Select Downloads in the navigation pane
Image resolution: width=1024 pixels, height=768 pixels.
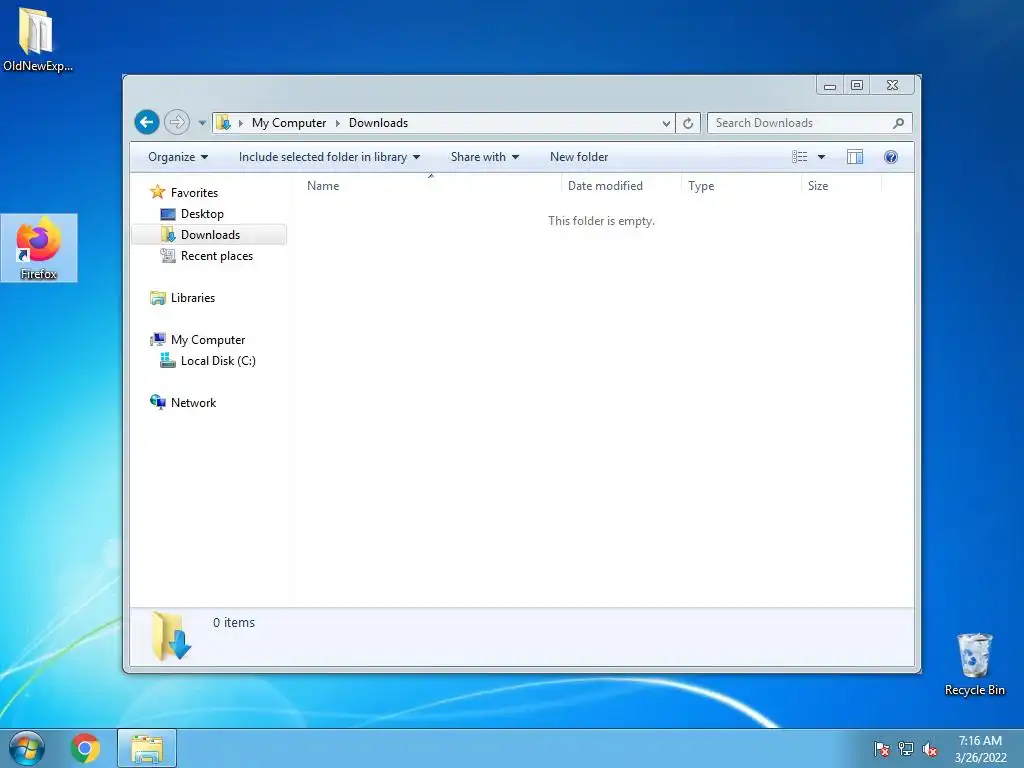(x=210, y=234)
